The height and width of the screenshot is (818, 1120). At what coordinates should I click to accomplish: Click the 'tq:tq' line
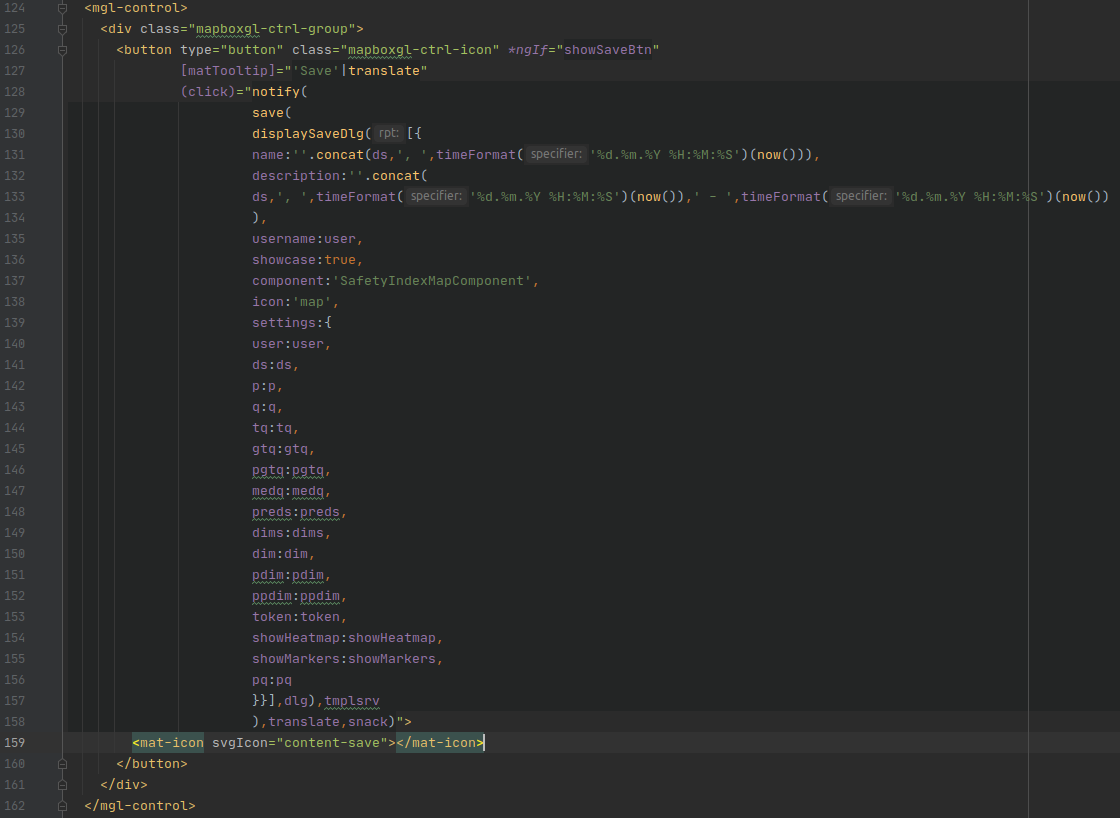tap(276, 428)
